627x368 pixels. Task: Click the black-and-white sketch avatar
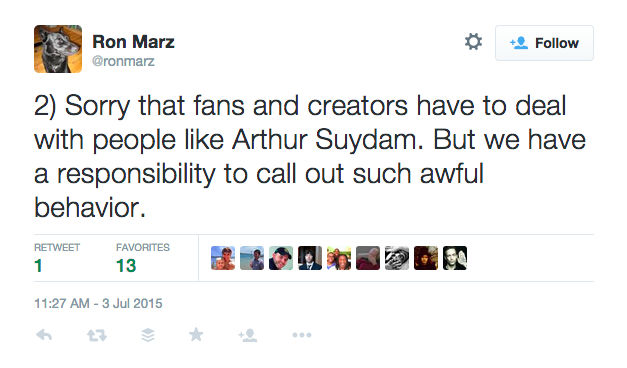(x=397, y=258)
